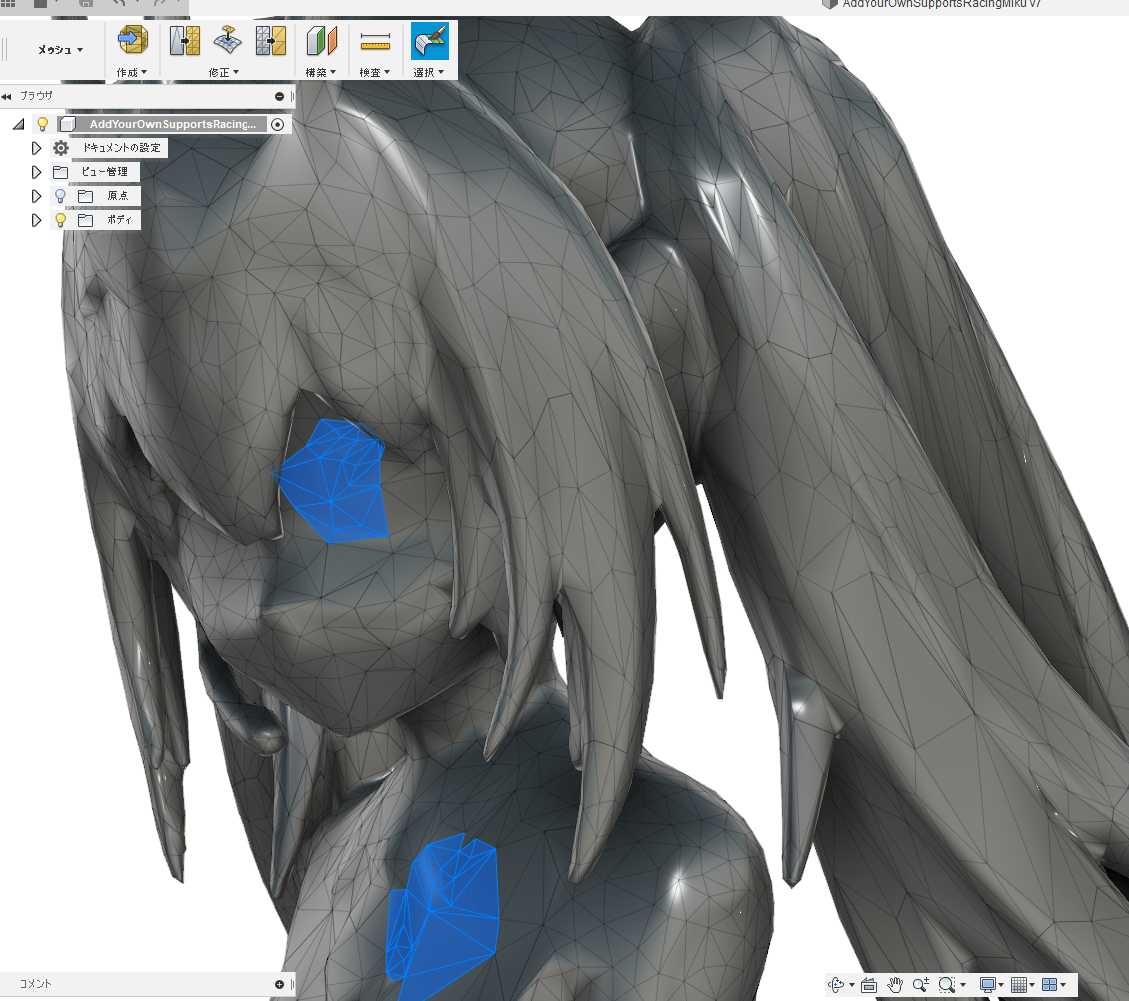Screen dimensions: 1129x1001
Task: Open the 構築 menu dropdown
Action: (320, 72)
